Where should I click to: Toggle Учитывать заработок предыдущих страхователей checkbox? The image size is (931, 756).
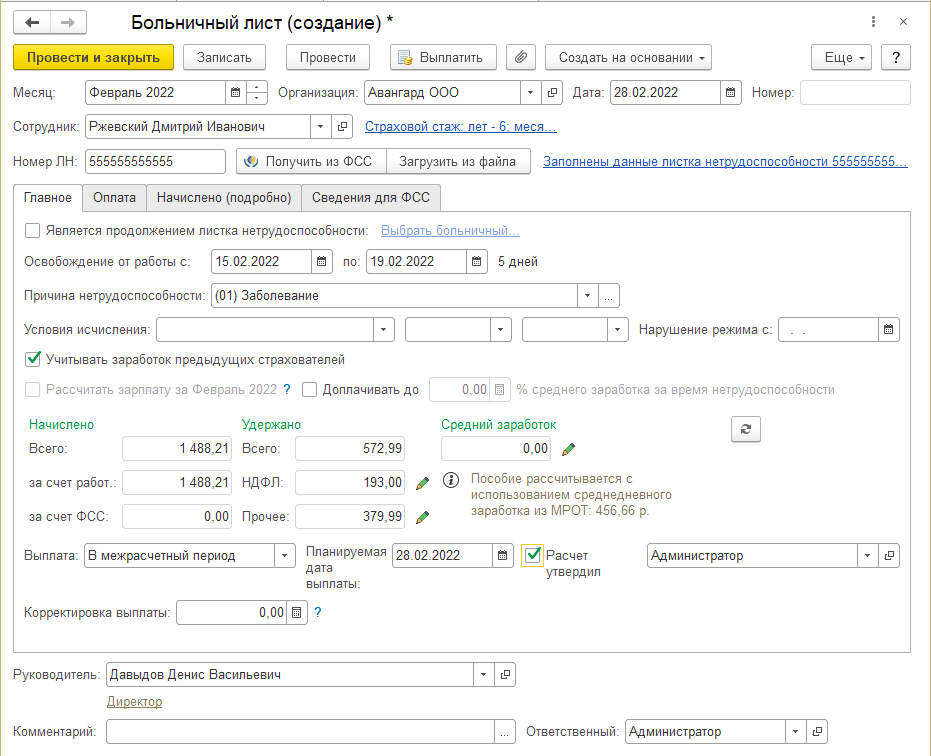click(x=33, y=359)
